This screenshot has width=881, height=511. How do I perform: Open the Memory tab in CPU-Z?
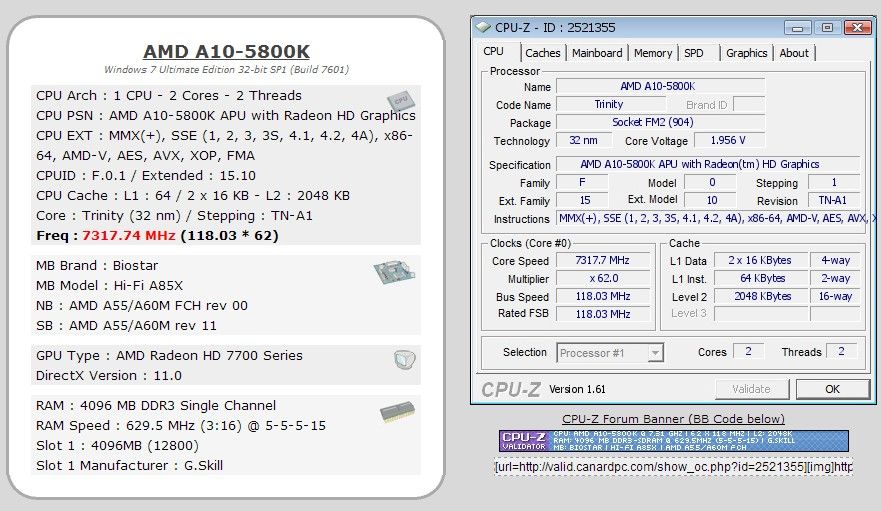coord(653,53)
